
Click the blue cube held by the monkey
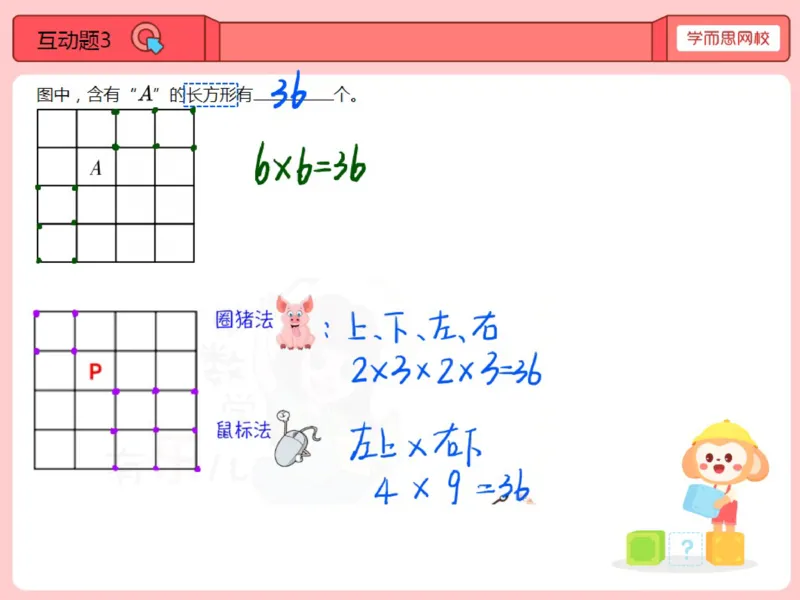click(x=703, y=501)
